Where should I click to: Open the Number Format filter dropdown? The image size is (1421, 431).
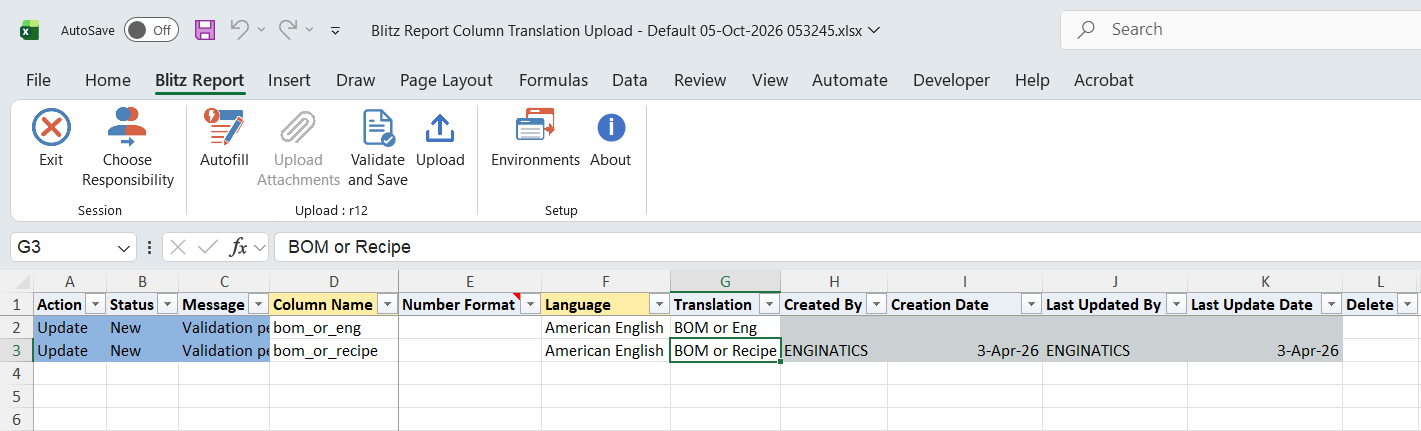(x=530, y=304)
